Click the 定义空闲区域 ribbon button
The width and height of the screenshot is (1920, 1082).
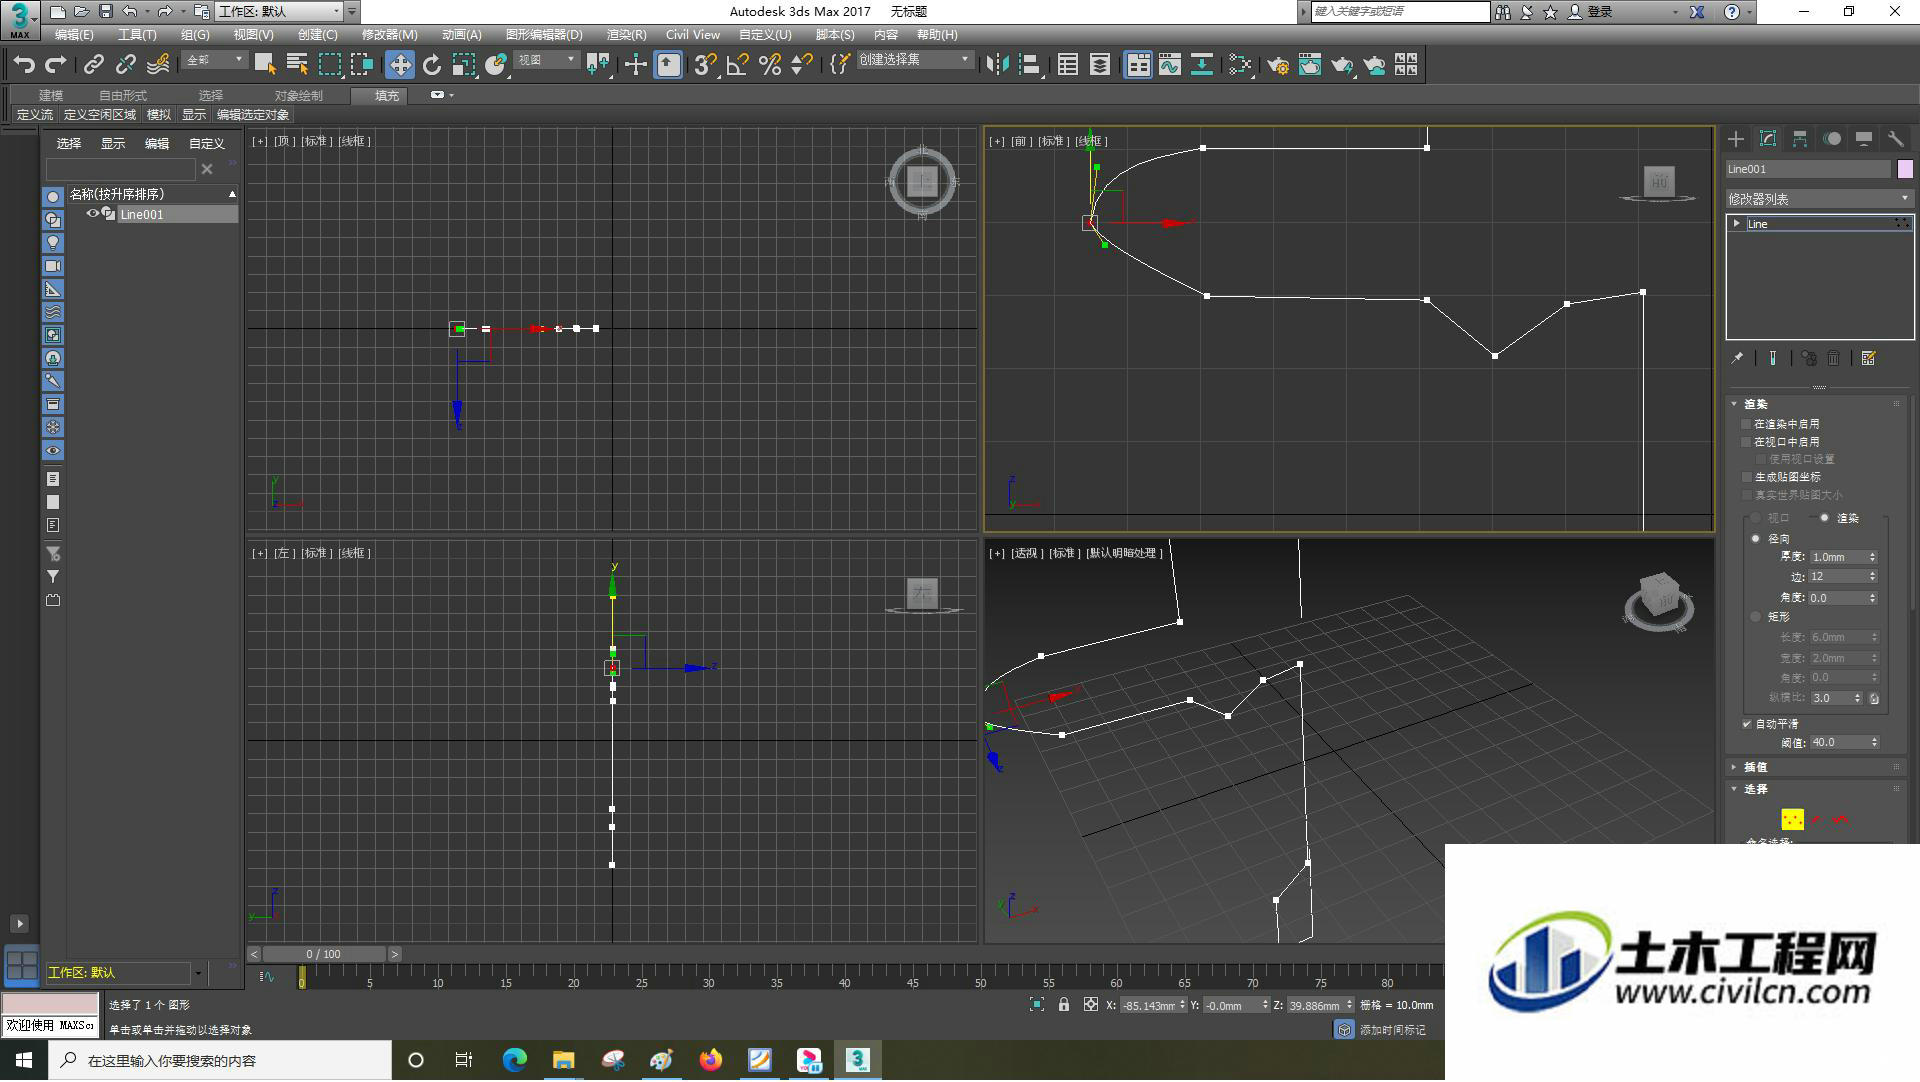(100, 115)
